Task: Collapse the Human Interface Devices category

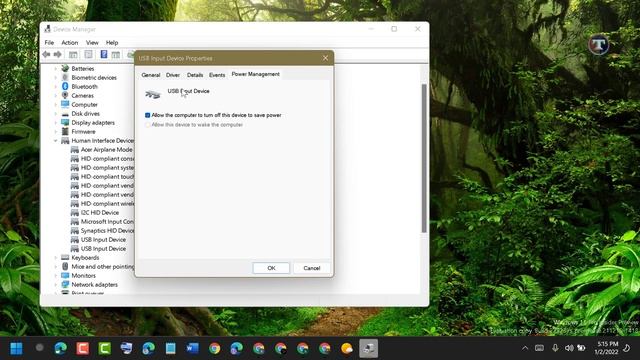Action: click(56, 140)
